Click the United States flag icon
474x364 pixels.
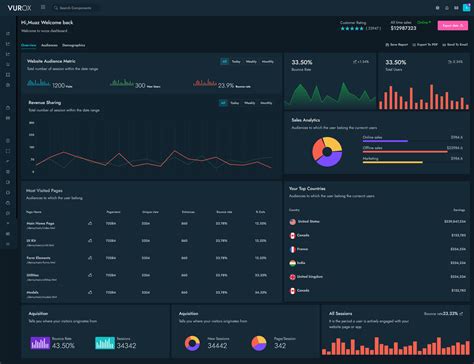pos(293,222)
